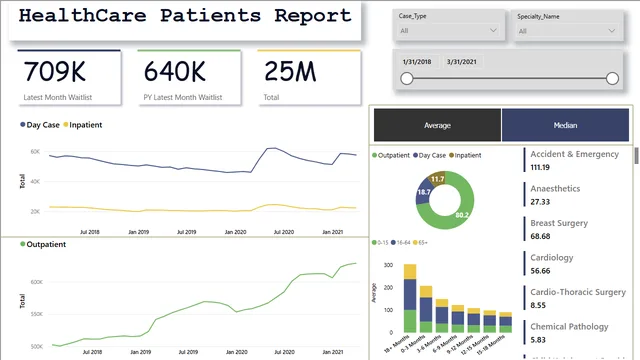Screen dimensions: 640x360
Task: Click the 9-12 Months stacked bar
Action: coord(474,320)
